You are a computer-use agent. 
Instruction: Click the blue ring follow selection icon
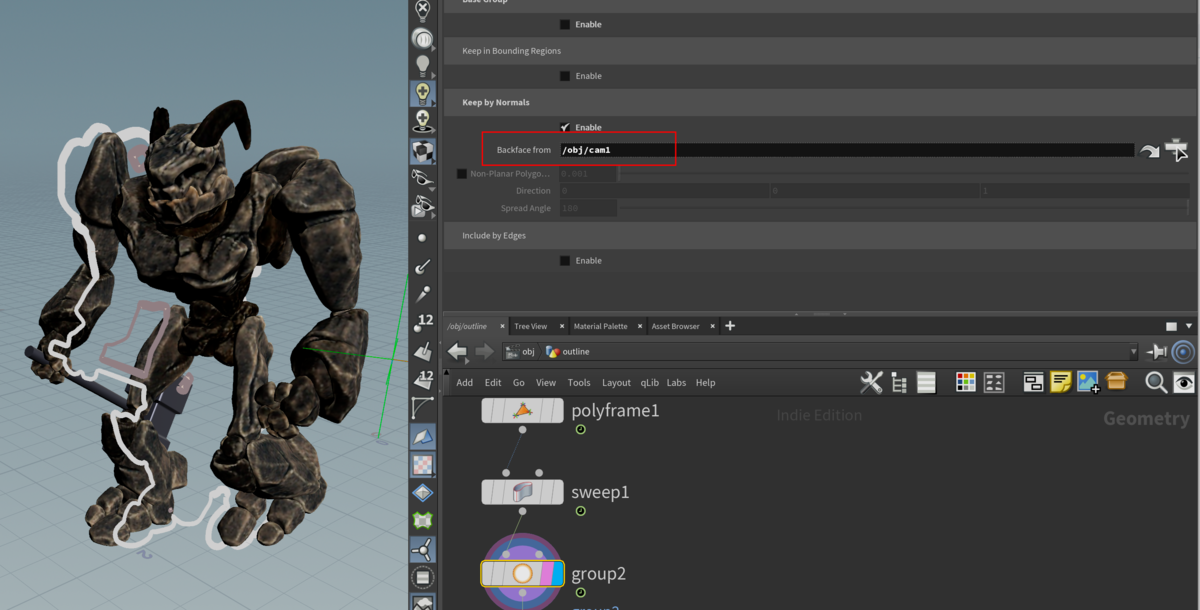tap(1183, 352)
